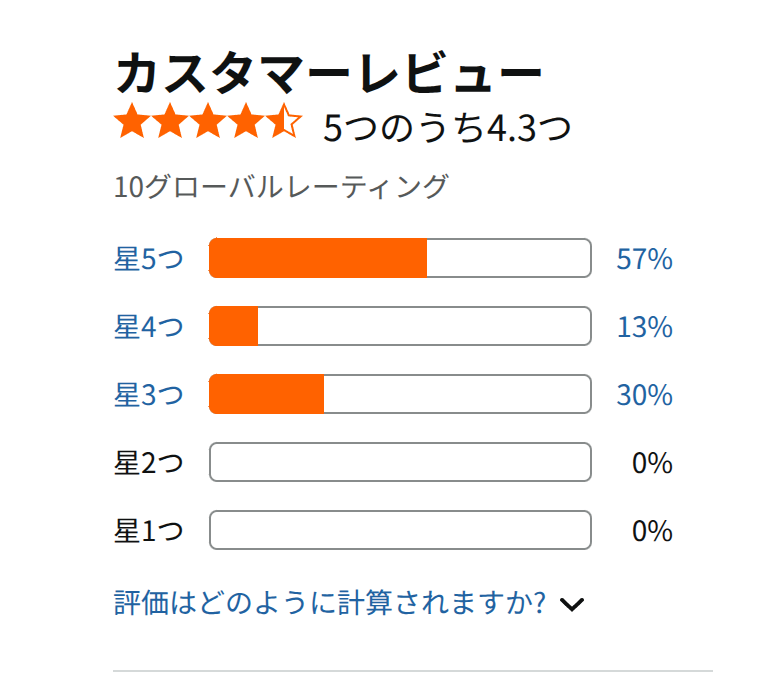Click the half-filled fifth star
Viewport: 775px width, 677px height.
pos(284,121)
